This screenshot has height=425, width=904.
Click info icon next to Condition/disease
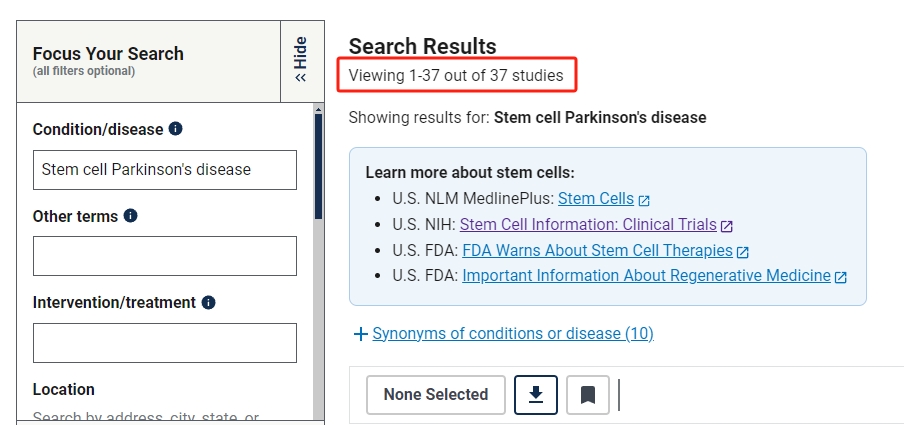click(x=176, y=129)
